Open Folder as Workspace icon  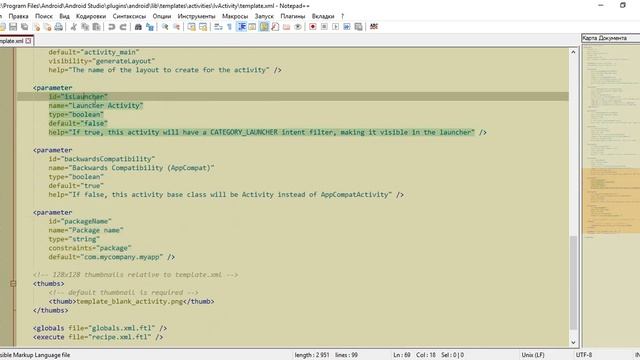point(287,27)
